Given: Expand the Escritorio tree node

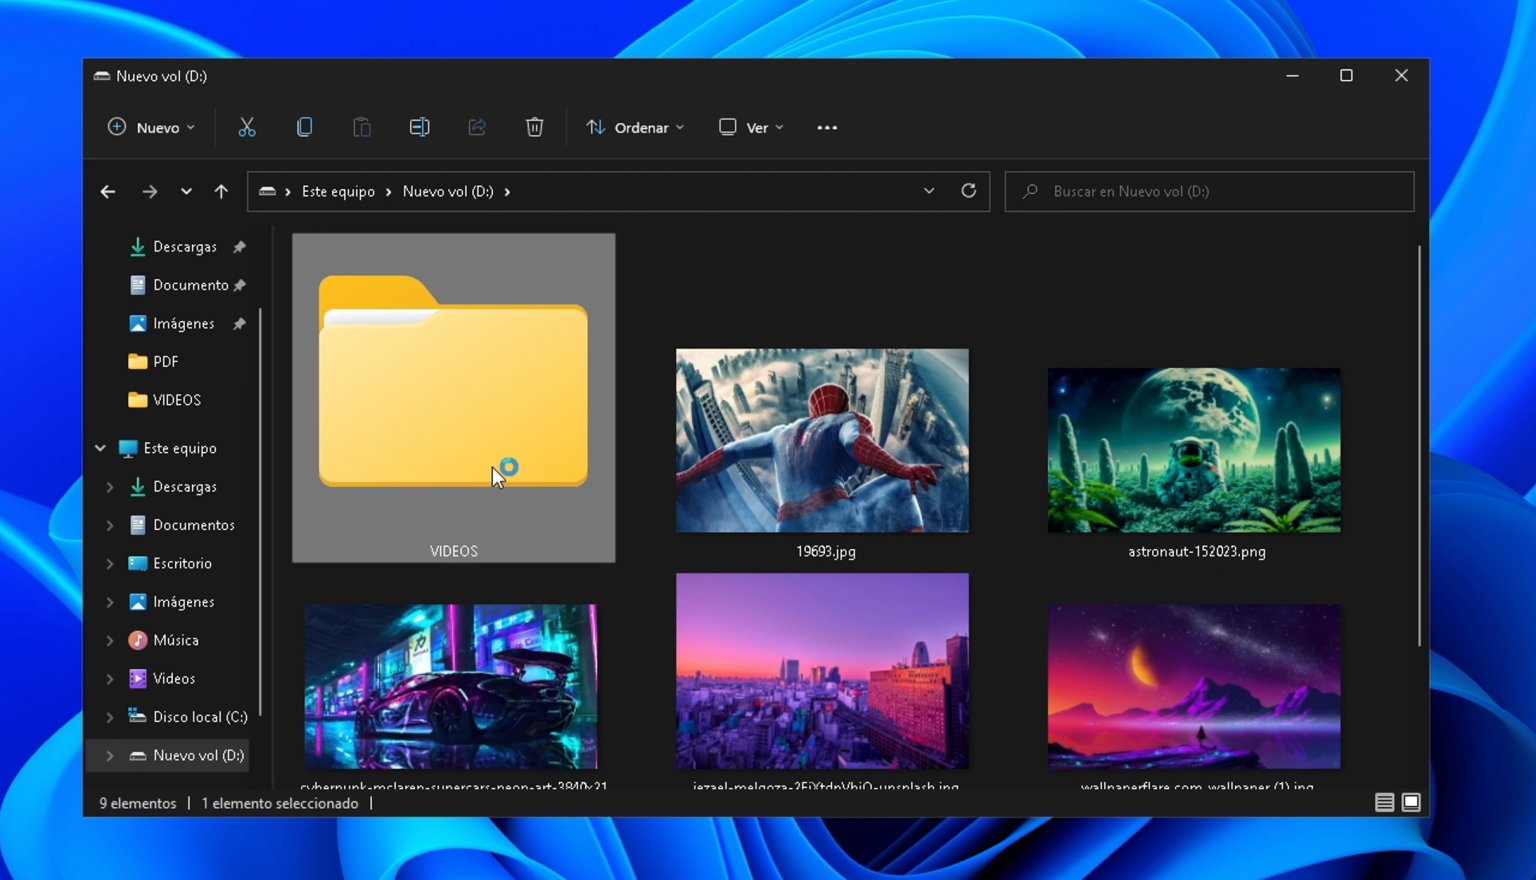Looking at the screenshot, I should coord(110,564).
